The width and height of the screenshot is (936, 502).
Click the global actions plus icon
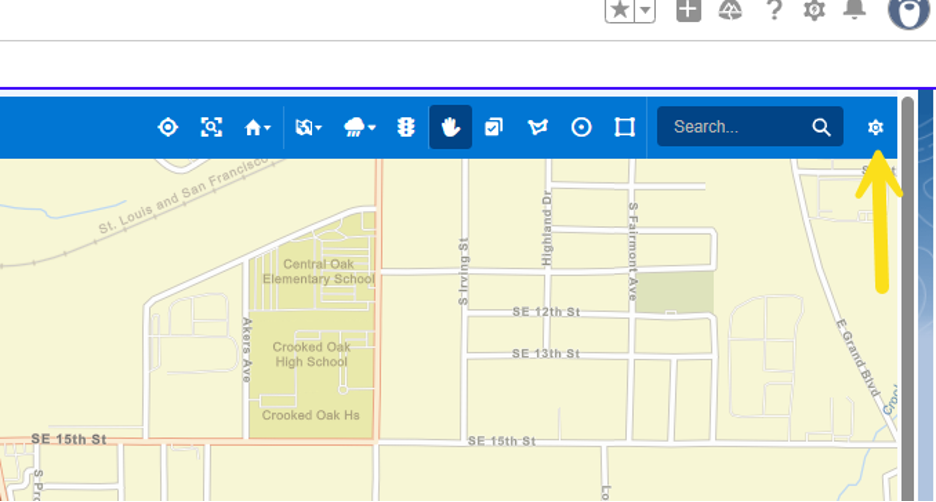point(688,10)
